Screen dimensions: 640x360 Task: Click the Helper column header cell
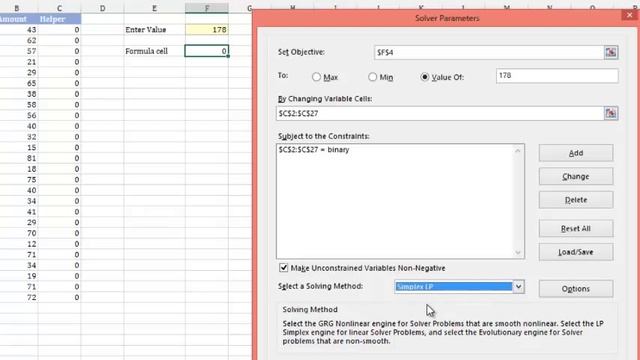click(60, 19)
